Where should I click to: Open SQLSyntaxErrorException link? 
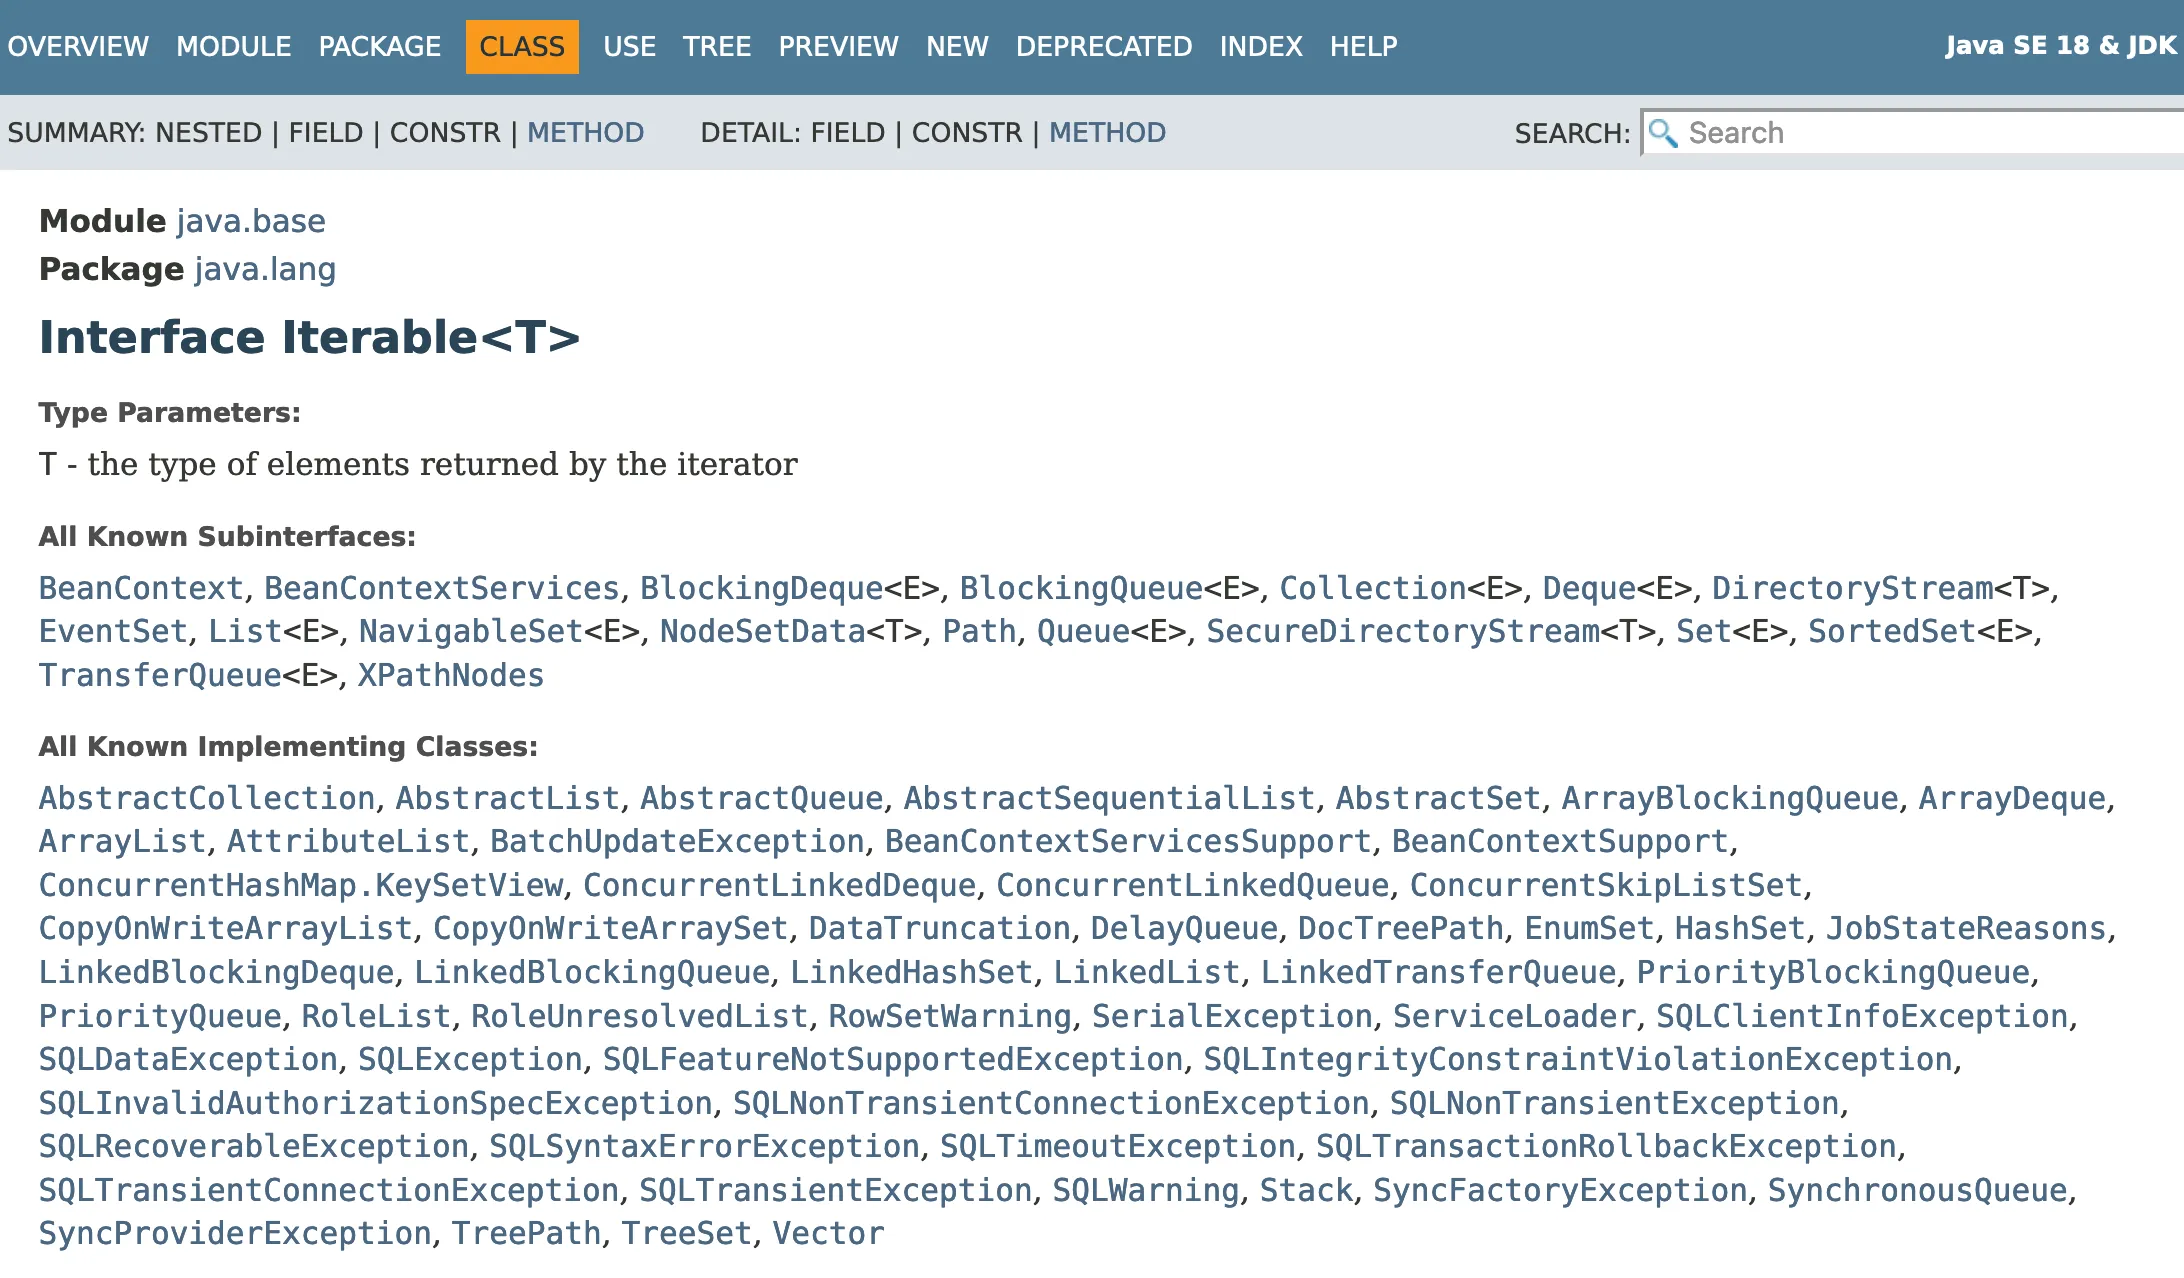[x=705, y=1146]
